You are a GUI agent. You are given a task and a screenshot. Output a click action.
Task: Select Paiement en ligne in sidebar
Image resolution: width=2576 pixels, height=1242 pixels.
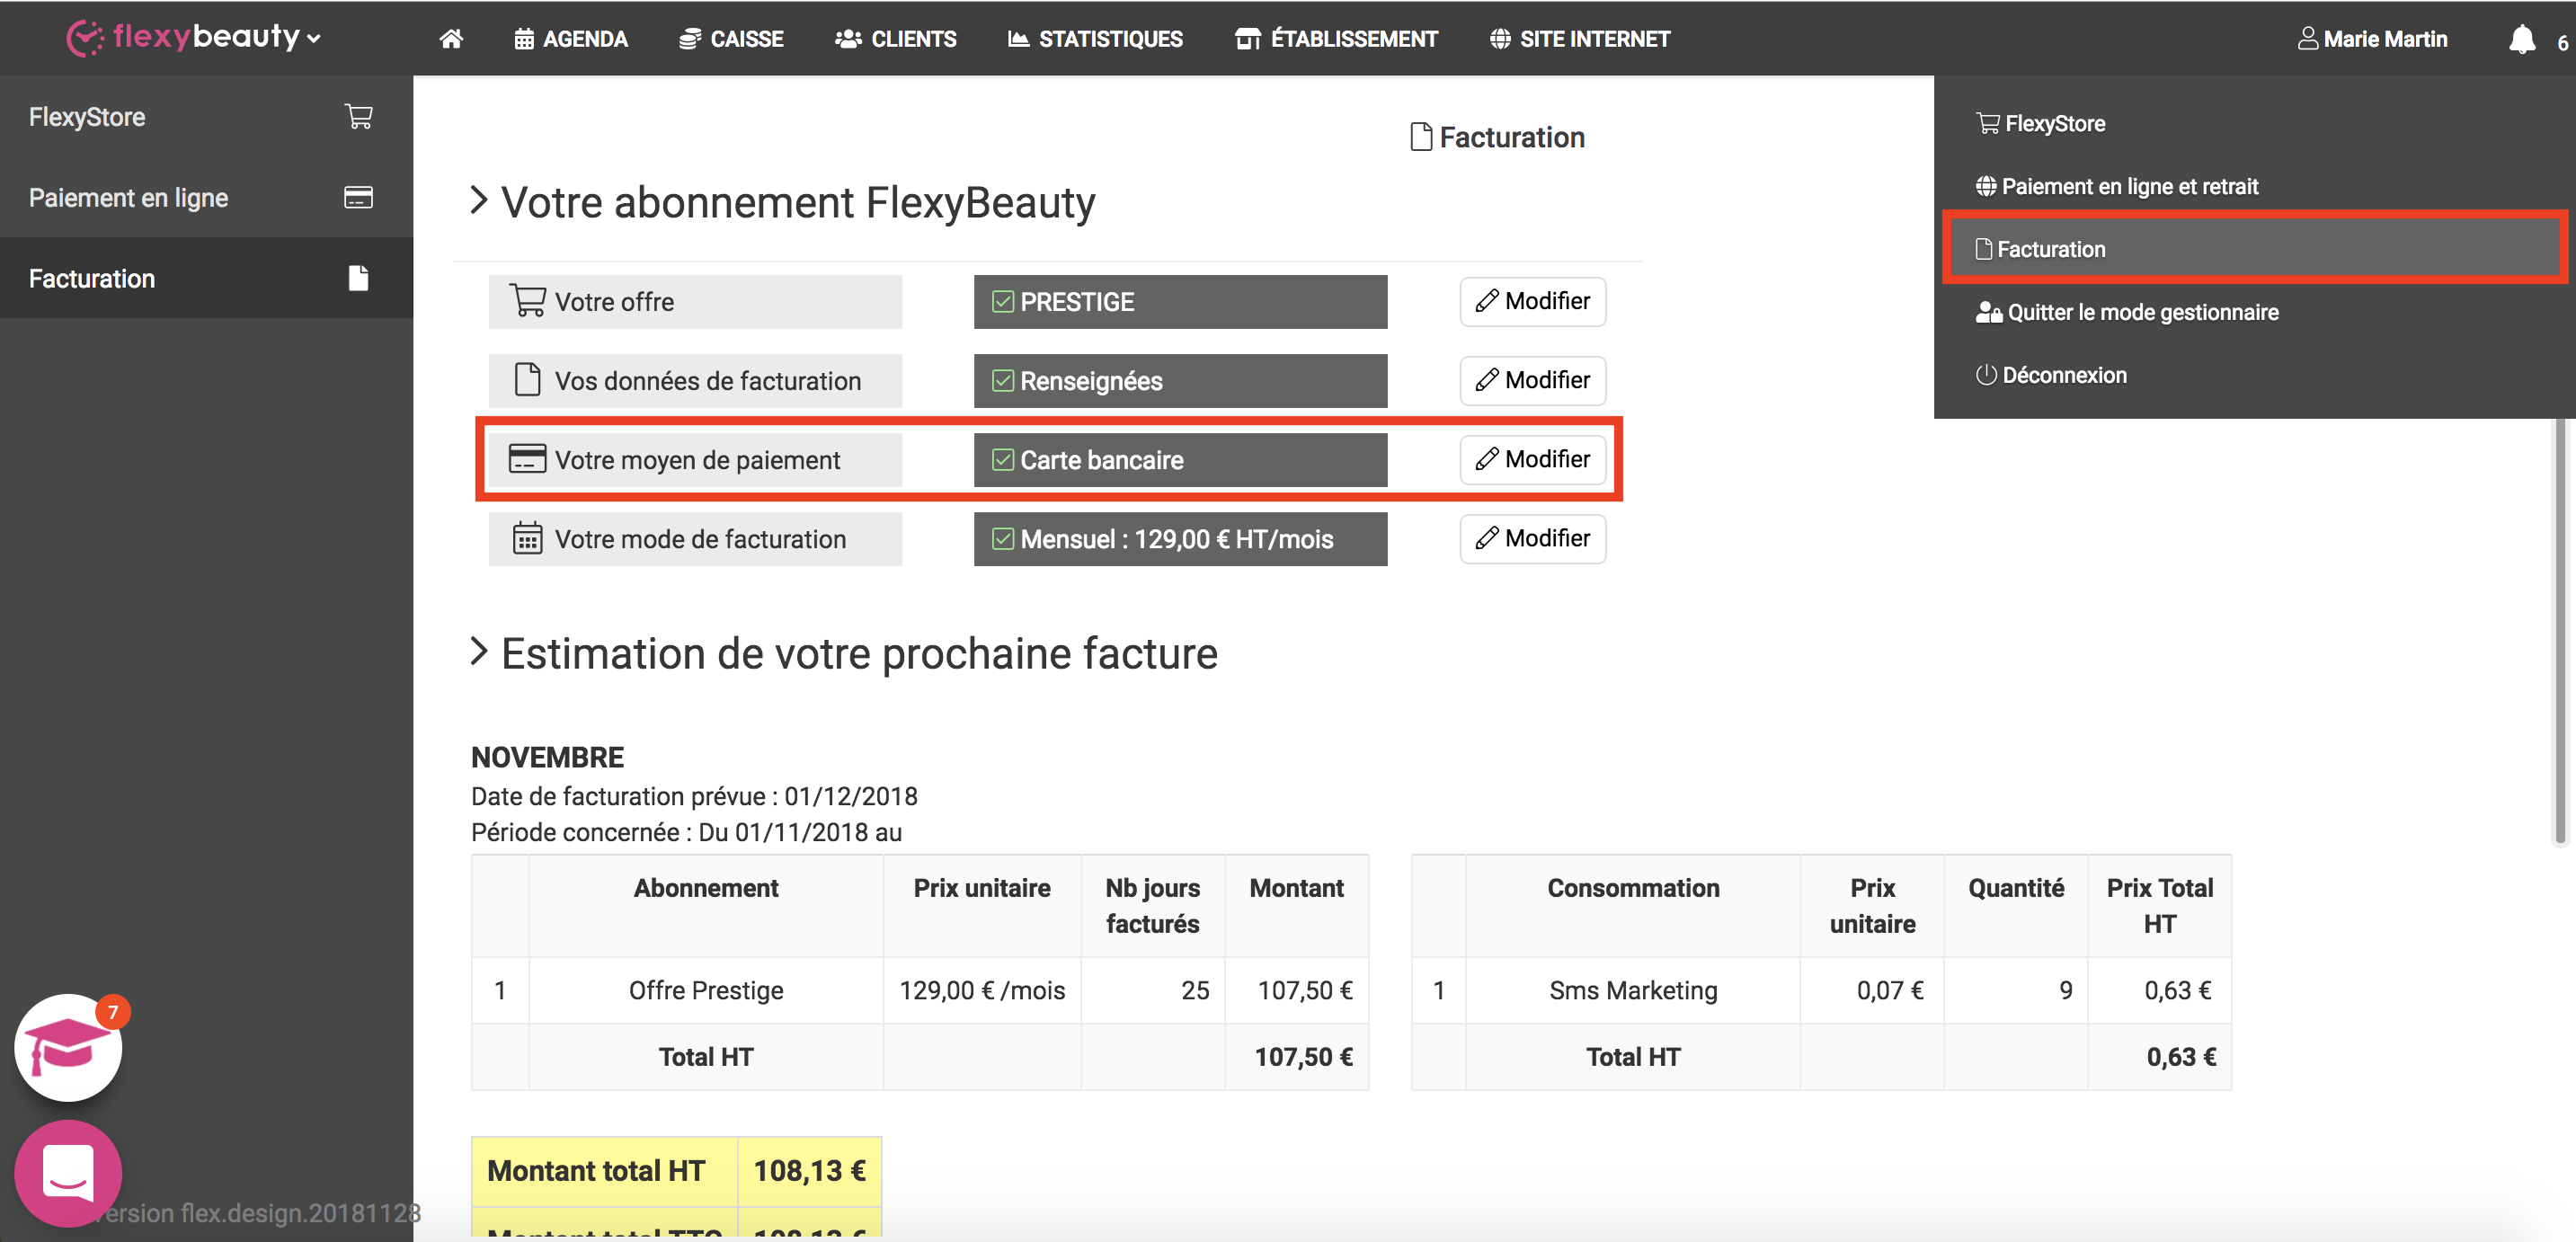point(206,197)
